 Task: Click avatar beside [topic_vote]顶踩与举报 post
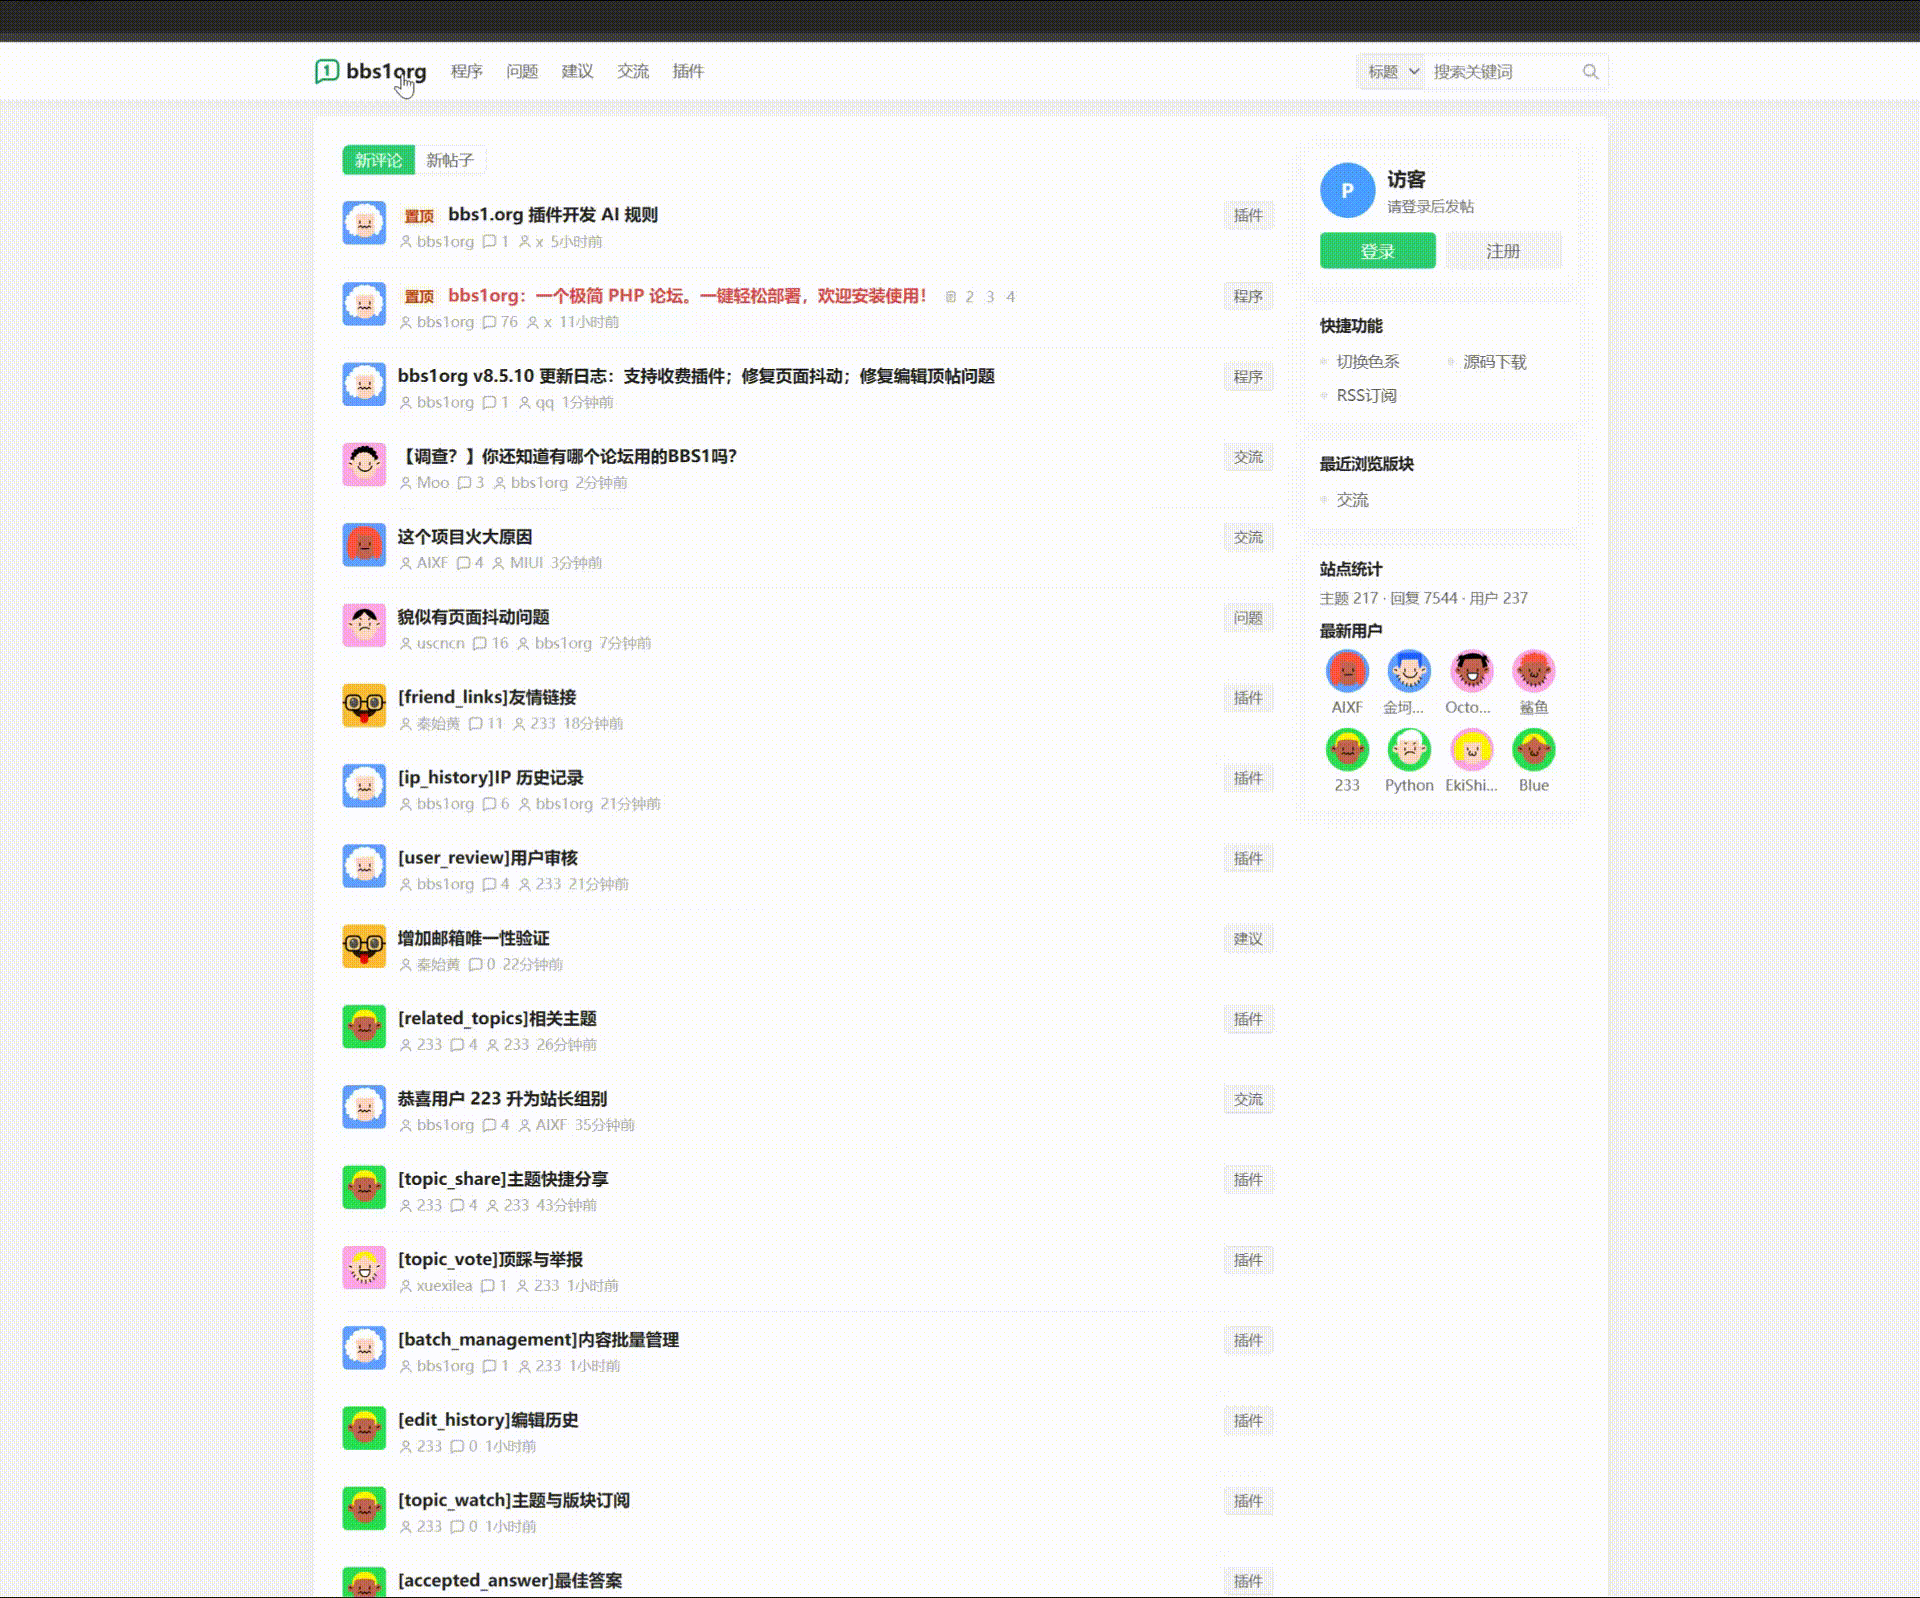click(x=364, y=1268)
